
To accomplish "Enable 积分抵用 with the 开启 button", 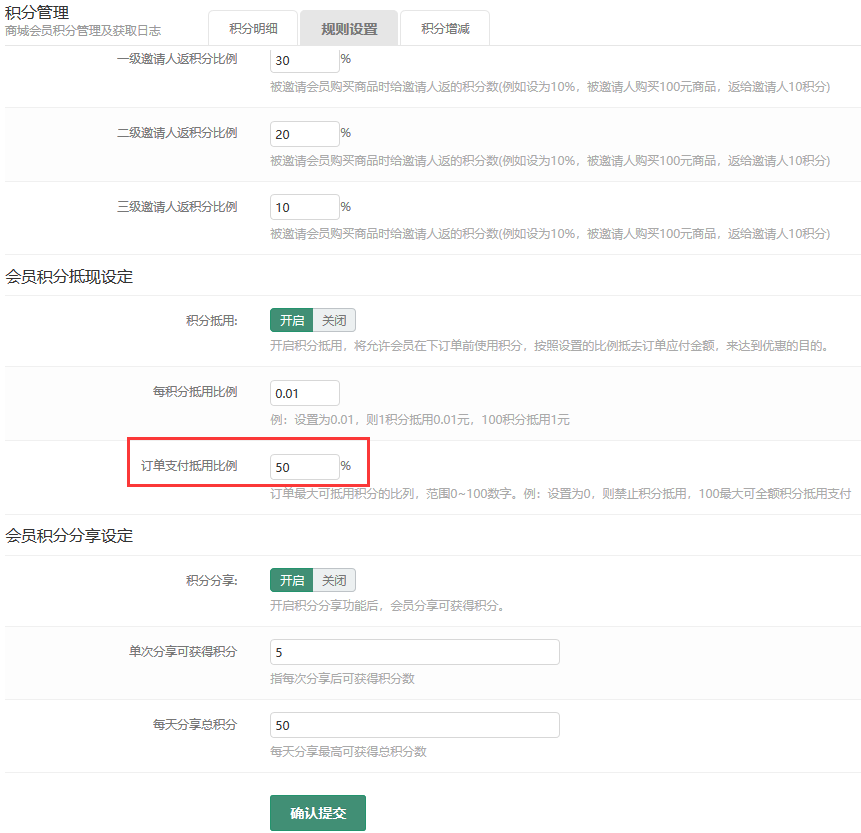I will point(291,320).
